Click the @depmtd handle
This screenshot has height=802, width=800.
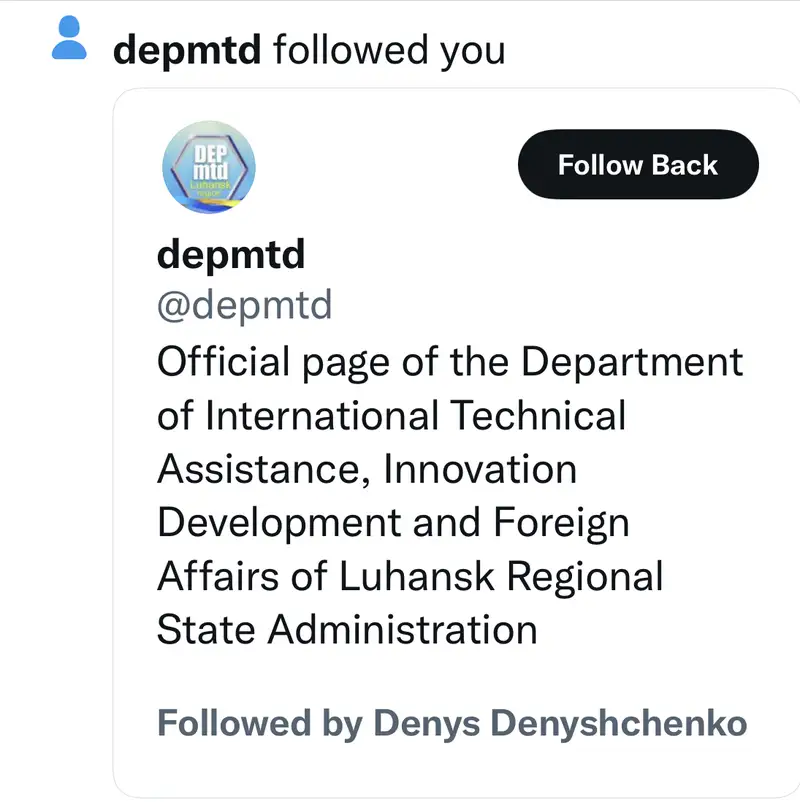pos(244,306)
